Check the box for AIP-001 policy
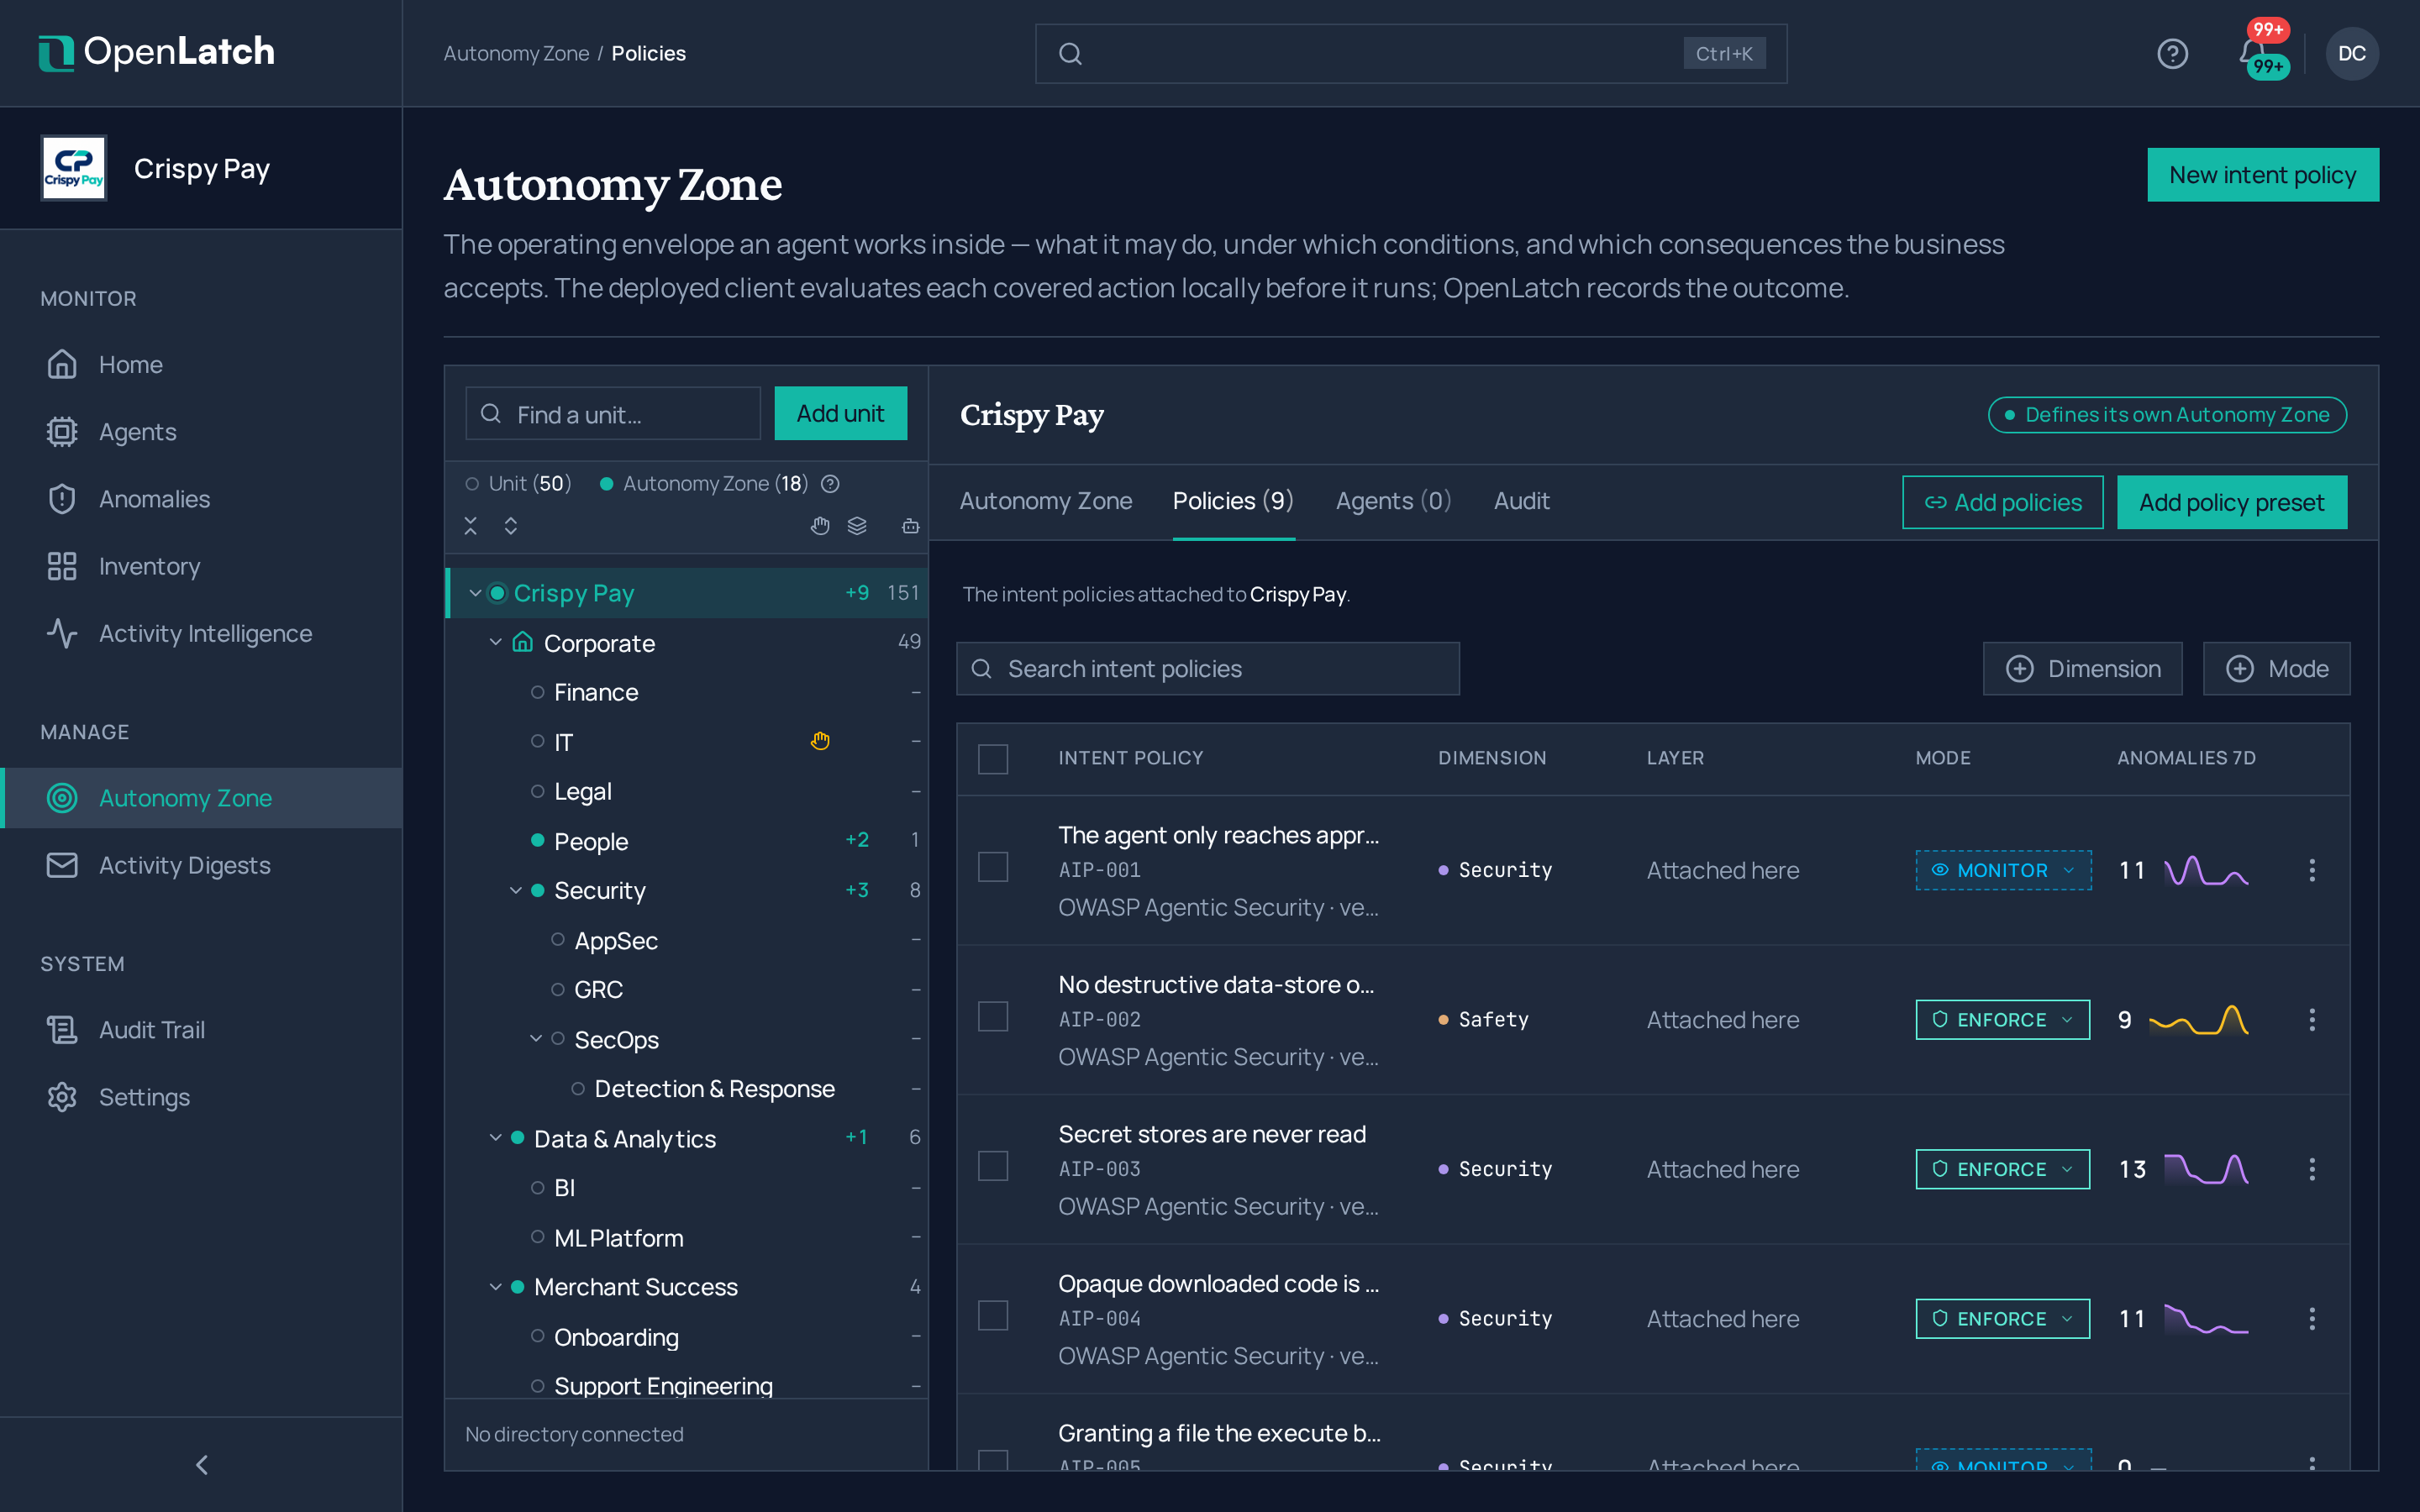Viewport: 2420px width, 1512px height. click(993, 867)
